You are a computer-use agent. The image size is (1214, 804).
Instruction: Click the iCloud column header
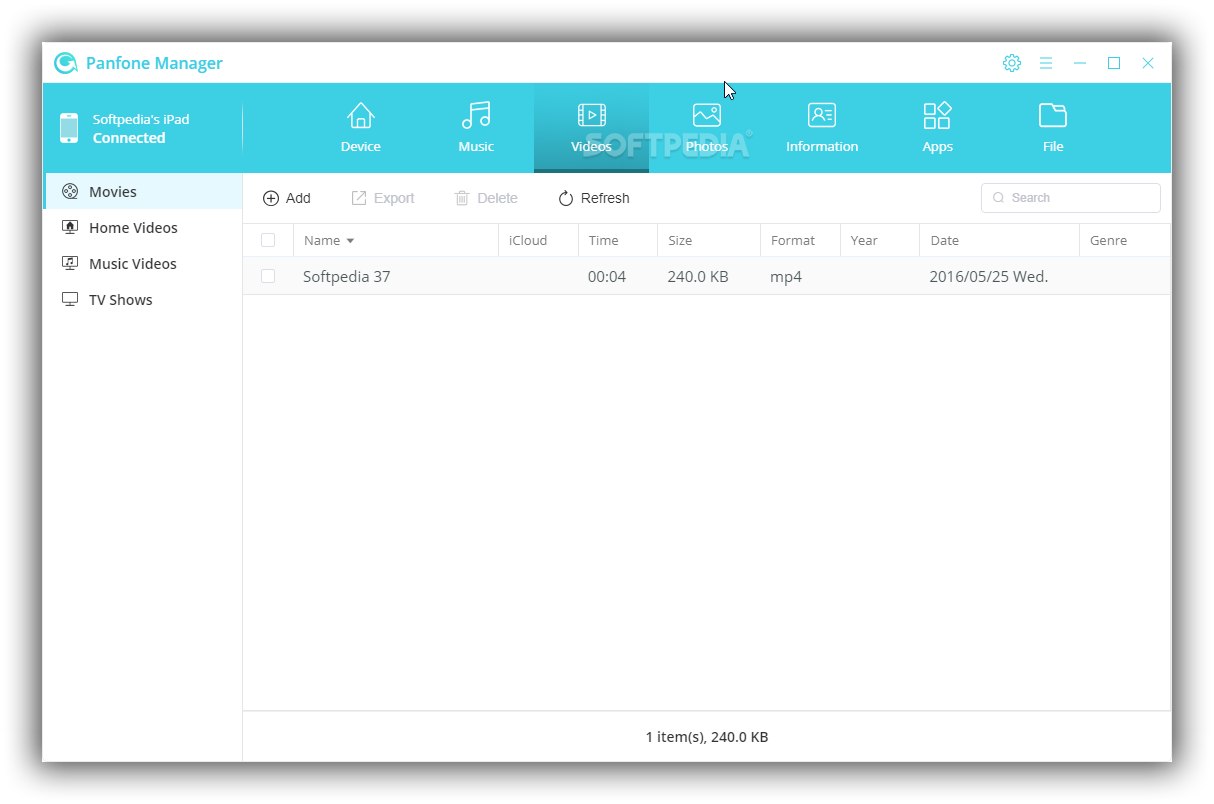[x=538, y=240]
